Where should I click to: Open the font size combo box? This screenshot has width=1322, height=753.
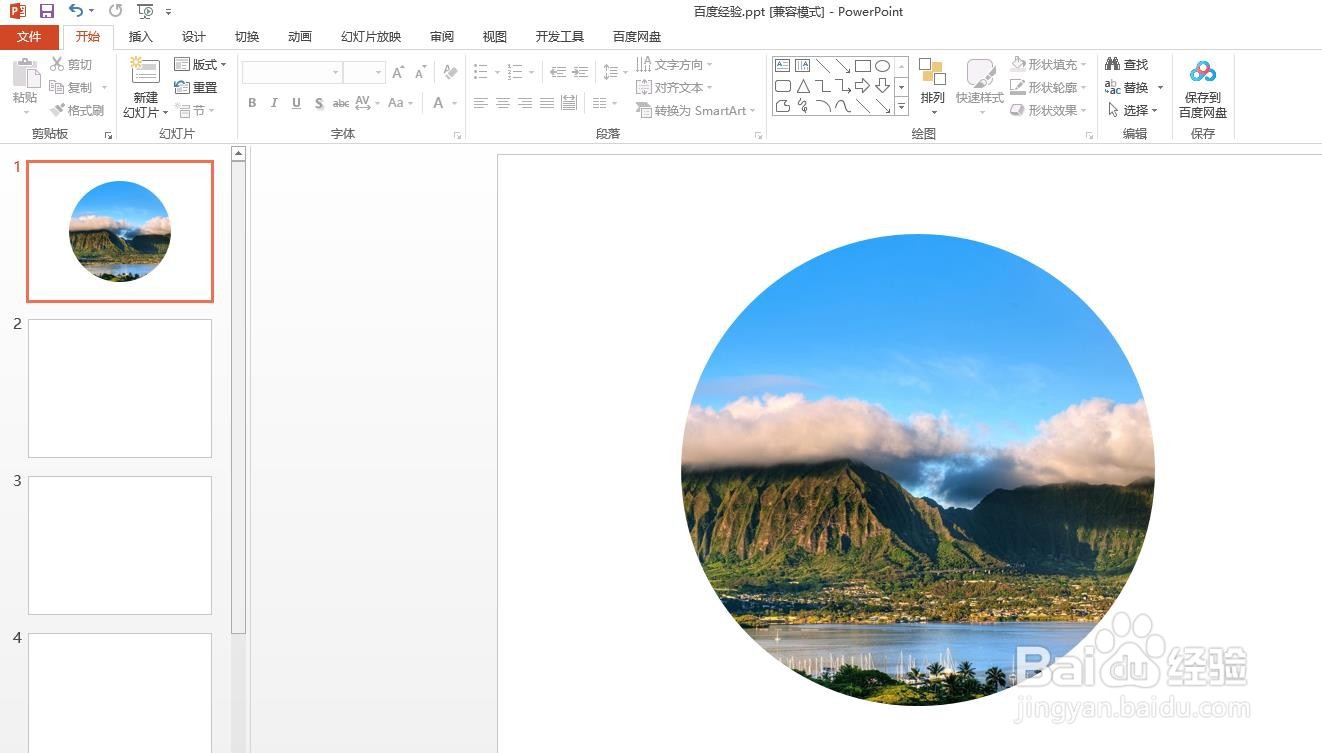pyautogui.click(x=364, y=72)
